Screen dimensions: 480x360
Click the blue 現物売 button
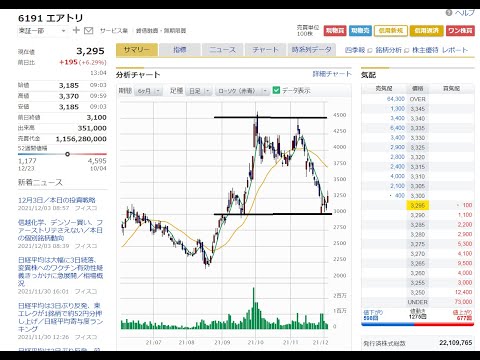(x=360, y=31)
